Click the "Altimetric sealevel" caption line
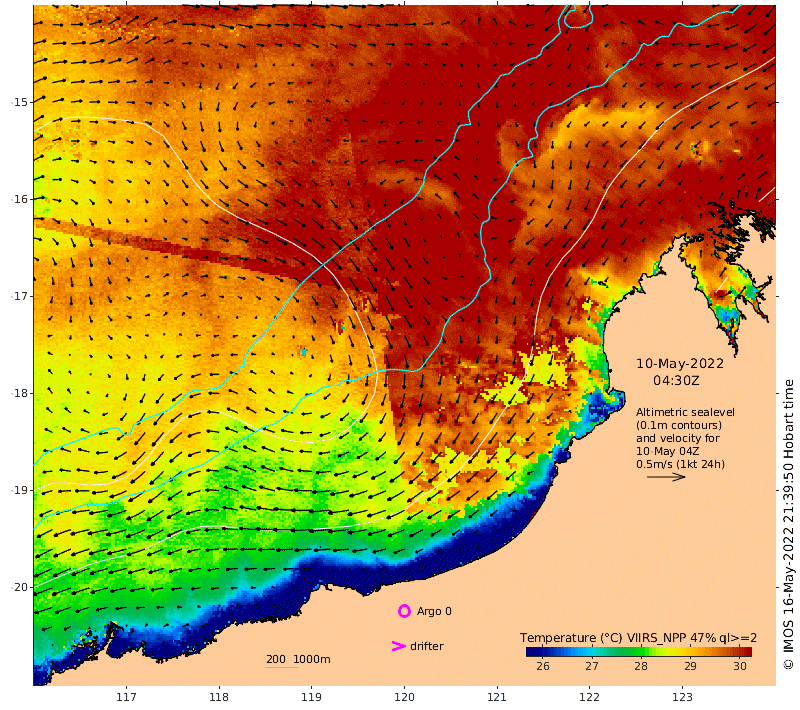This screenshot has width=800, height=710. point(685,412)
